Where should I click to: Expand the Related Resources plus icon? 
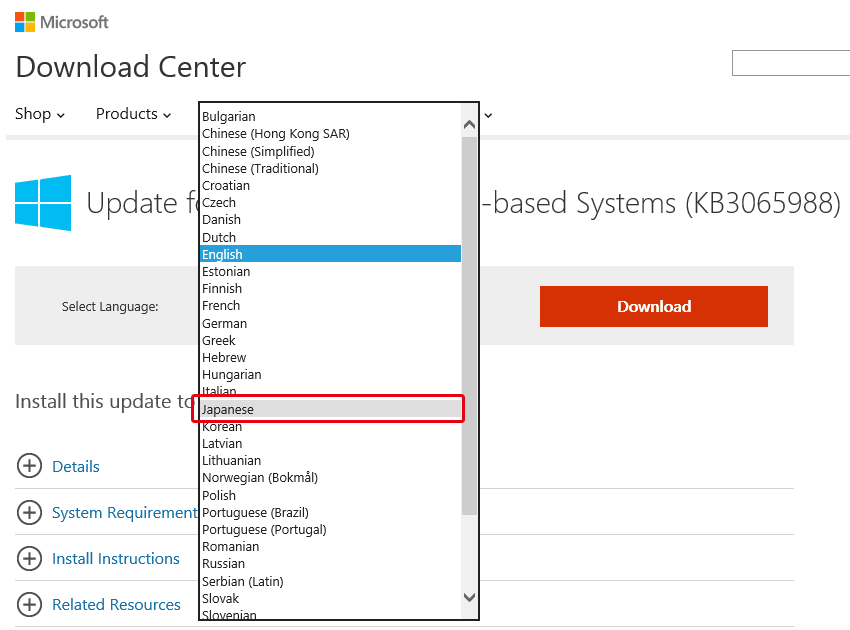pos(29,605)
